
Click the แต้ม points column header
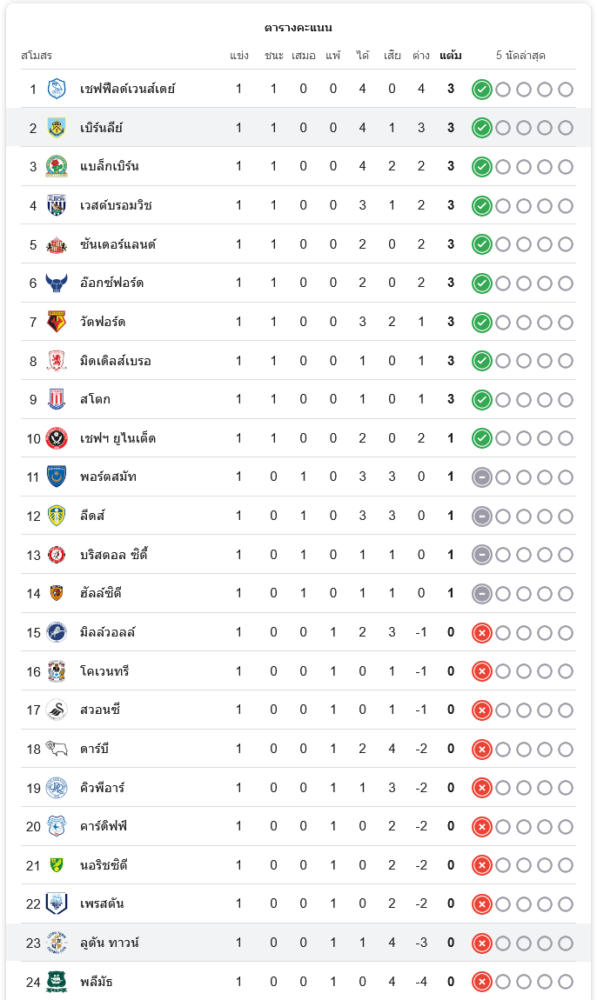click(x=450, y=55)
